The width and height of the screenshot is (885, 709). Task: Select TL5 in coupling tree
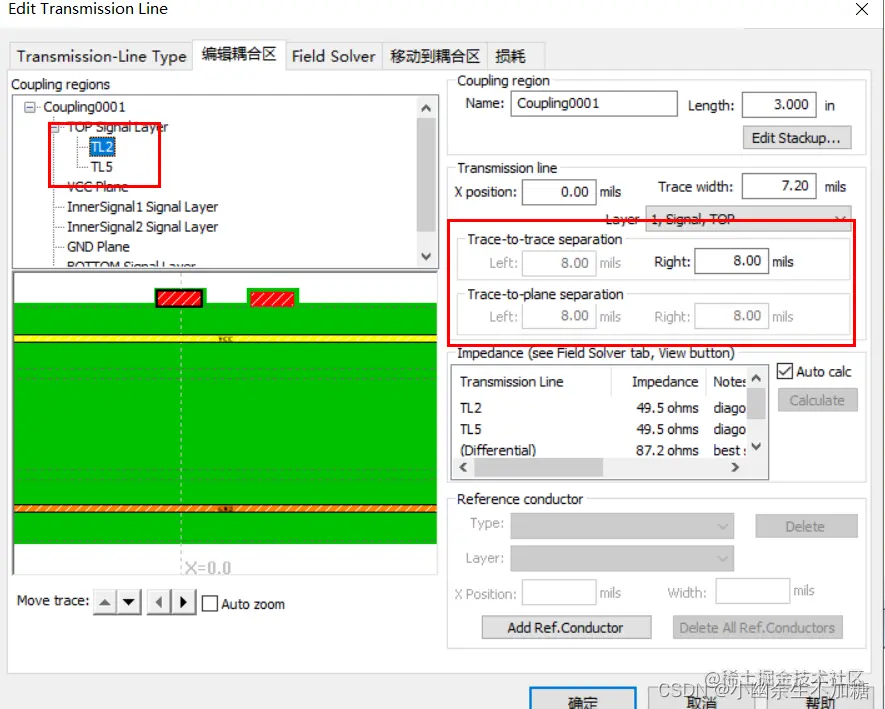[x=102, y=167]
